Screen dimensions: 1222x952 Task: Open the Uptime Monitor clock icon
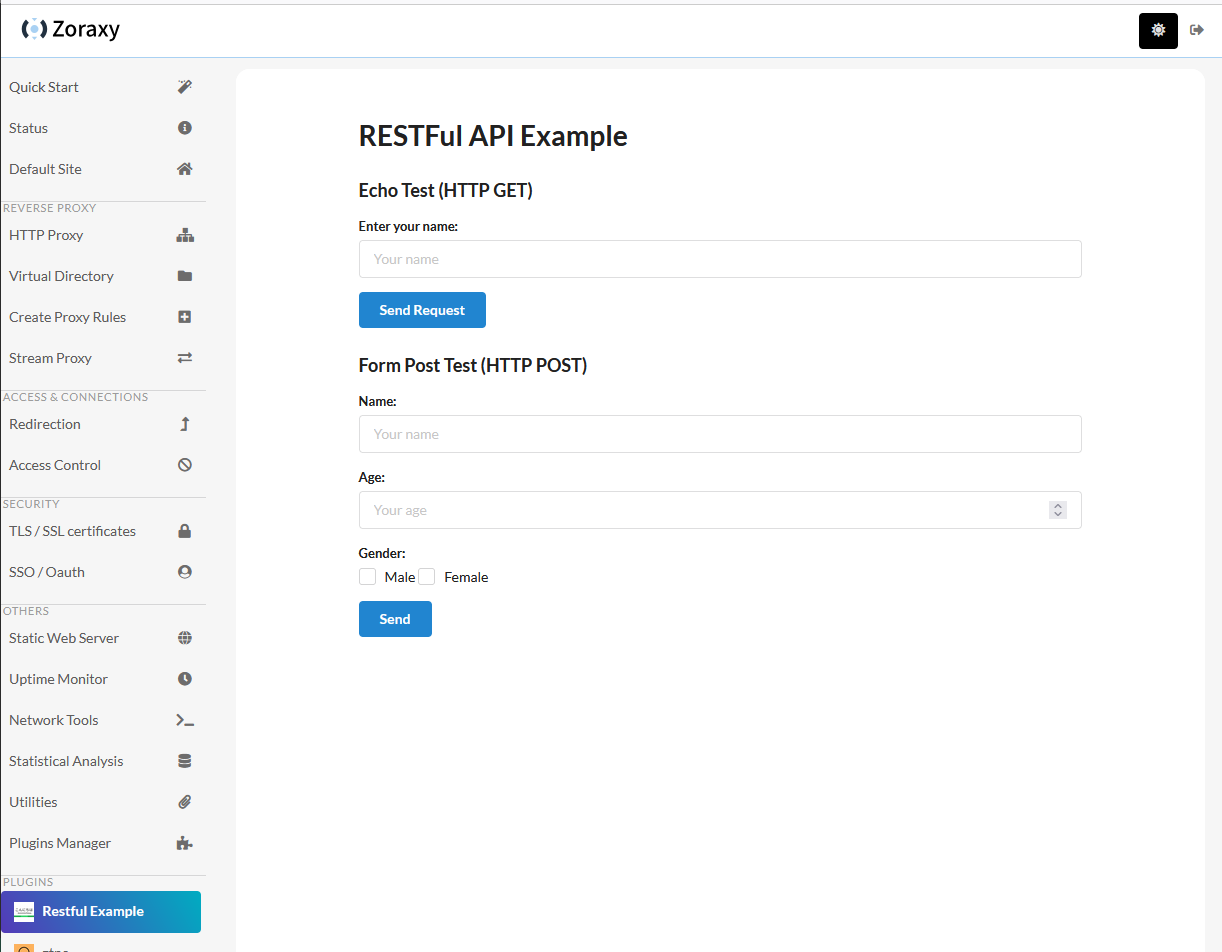(184, 679)
